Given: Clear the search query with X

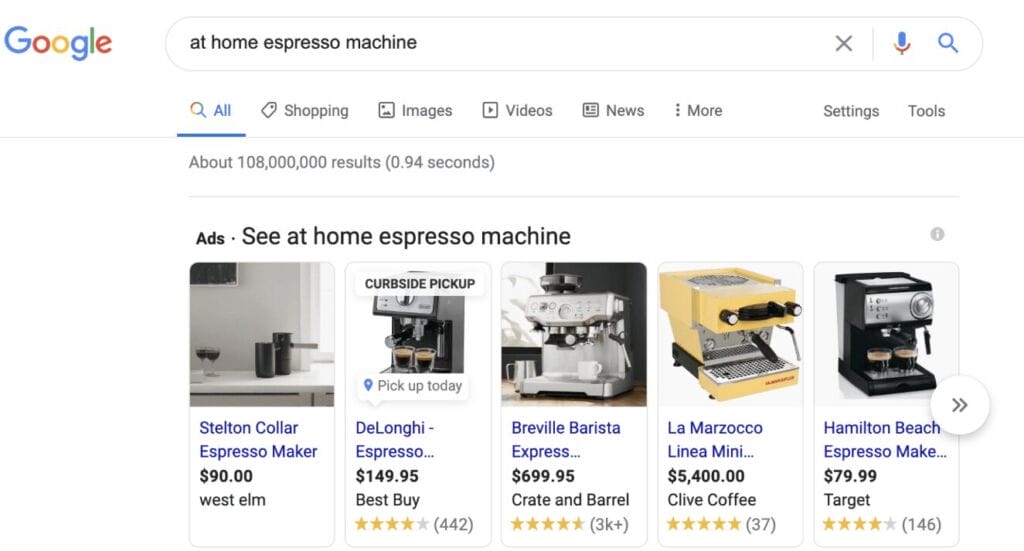Looking at the screenshot, I should pyautogui.click(x=843, y=44).
